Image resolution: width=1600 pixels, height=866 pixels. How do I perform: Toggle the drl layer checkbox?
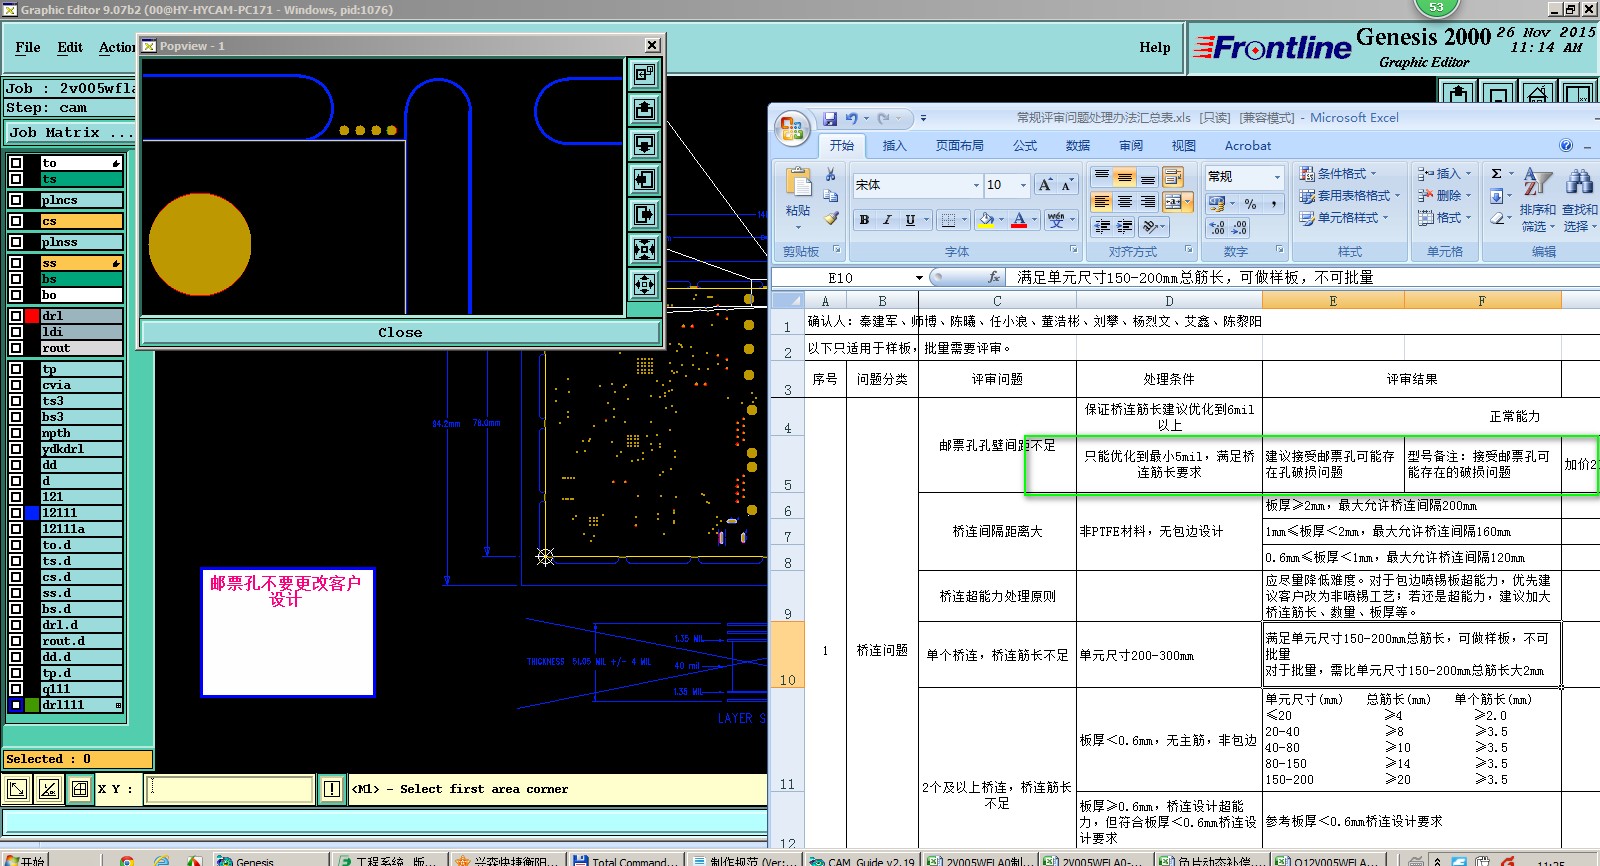[16, 316]
